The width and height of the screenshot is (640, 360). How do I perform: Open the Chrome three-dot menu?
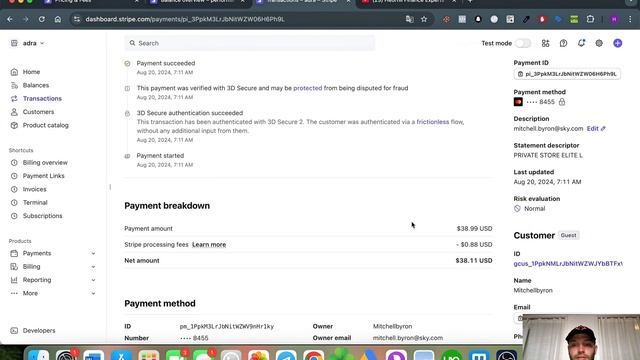[630, 19]
